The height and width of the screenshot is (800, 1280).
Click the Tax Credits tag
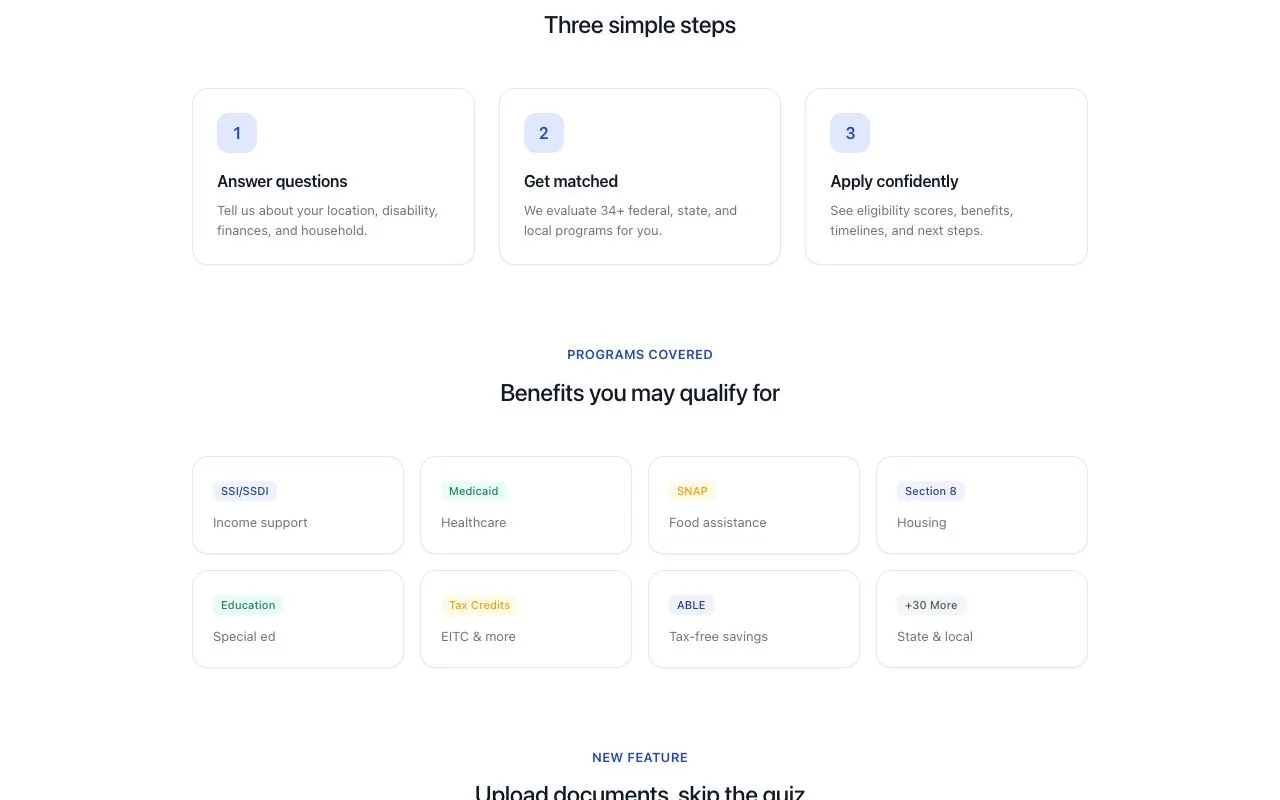coord(479,605)
